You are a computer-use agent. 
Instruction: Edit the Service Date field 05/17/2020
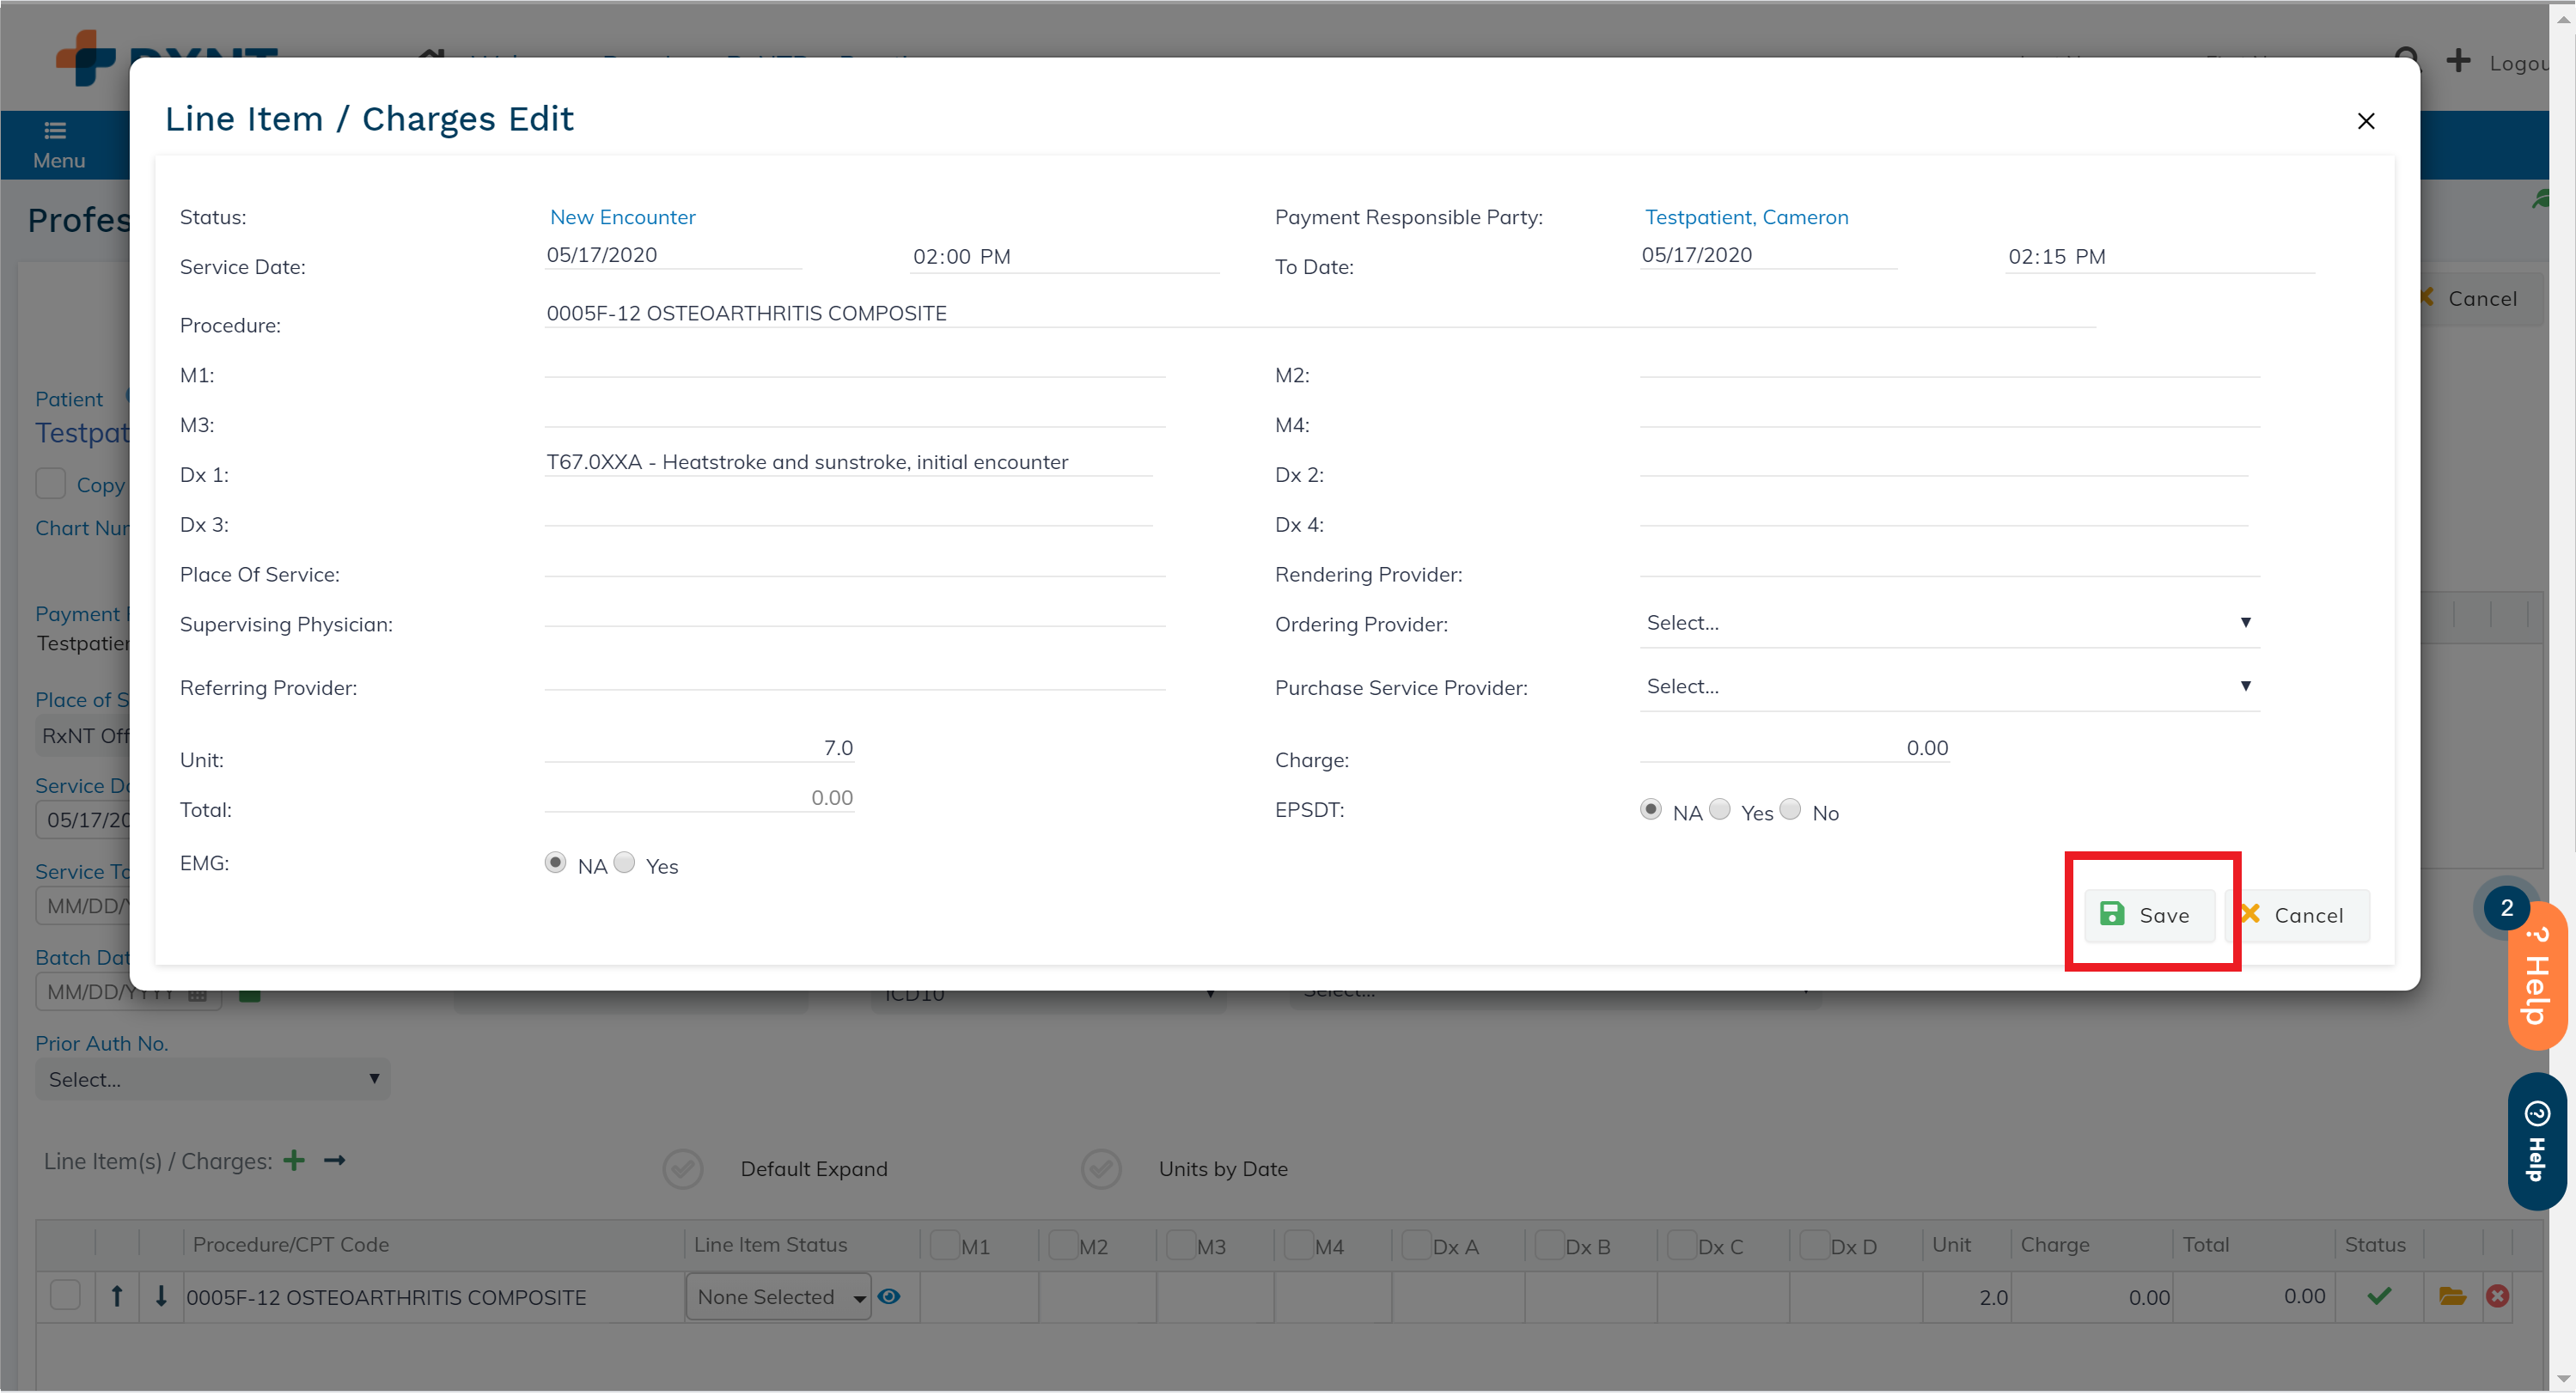pyautogui.click(x=673, y=255)
